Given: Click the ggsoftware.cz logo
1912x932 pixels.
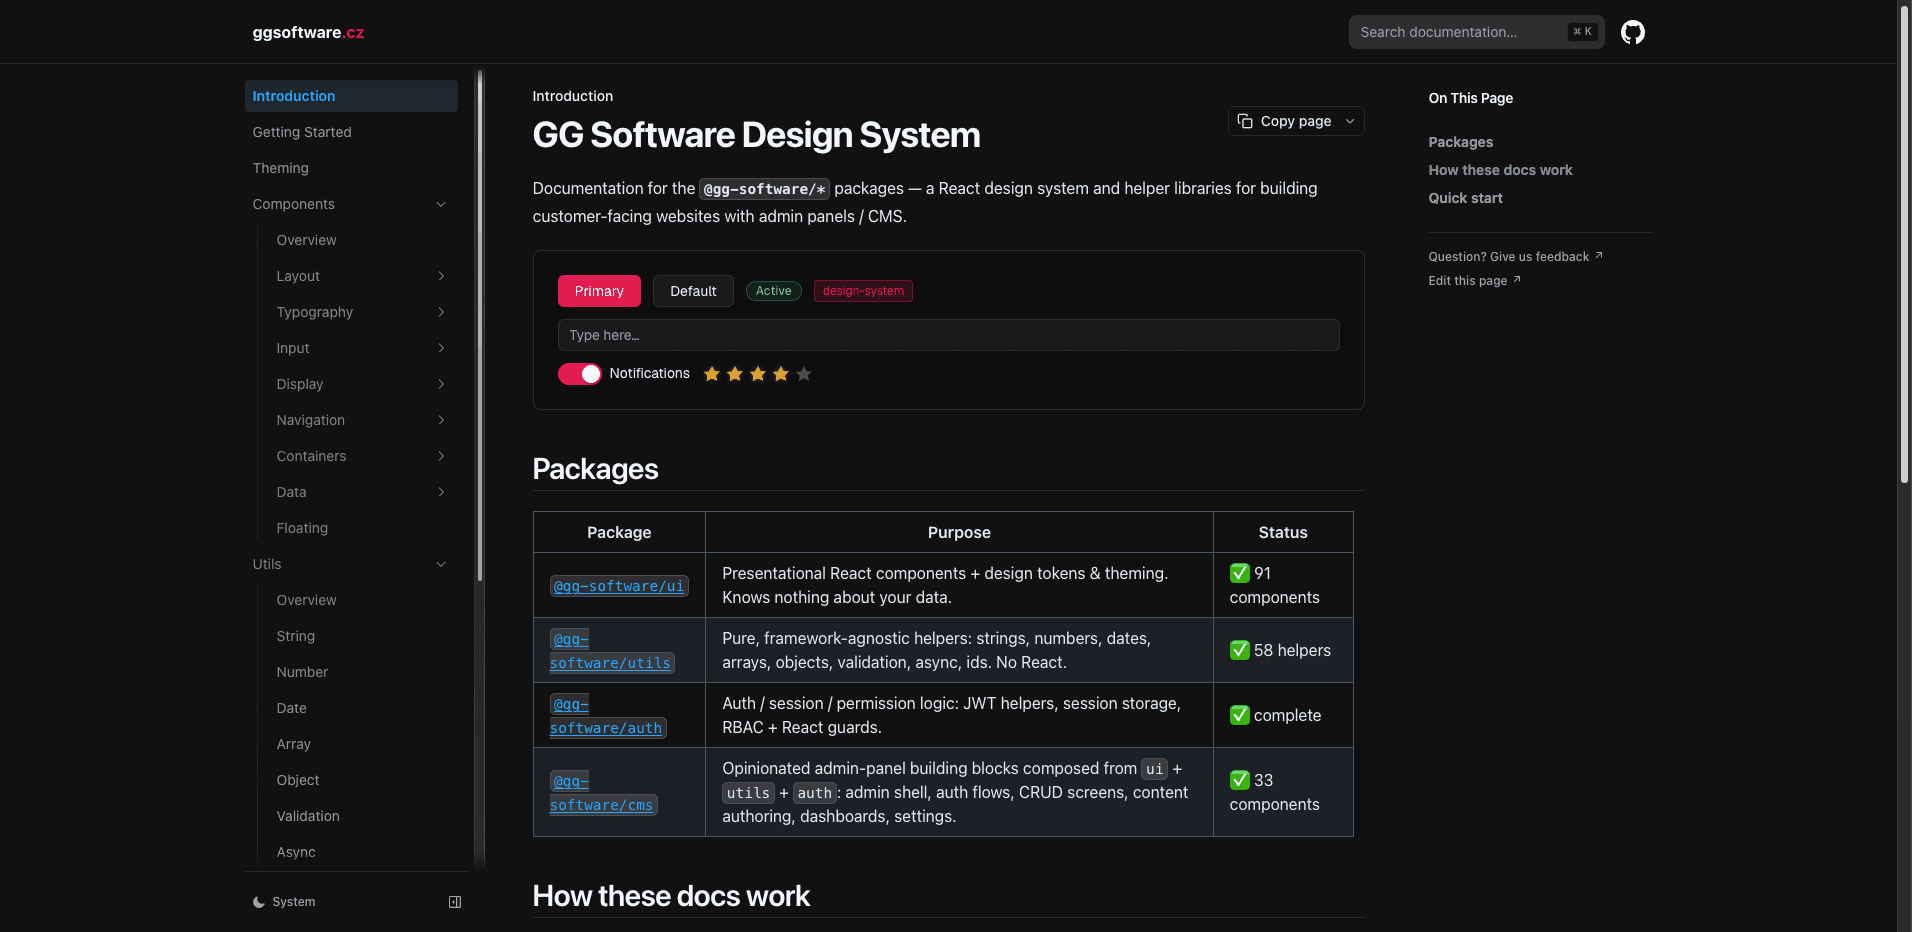Looking at the screenshot, I should [308, 32].
